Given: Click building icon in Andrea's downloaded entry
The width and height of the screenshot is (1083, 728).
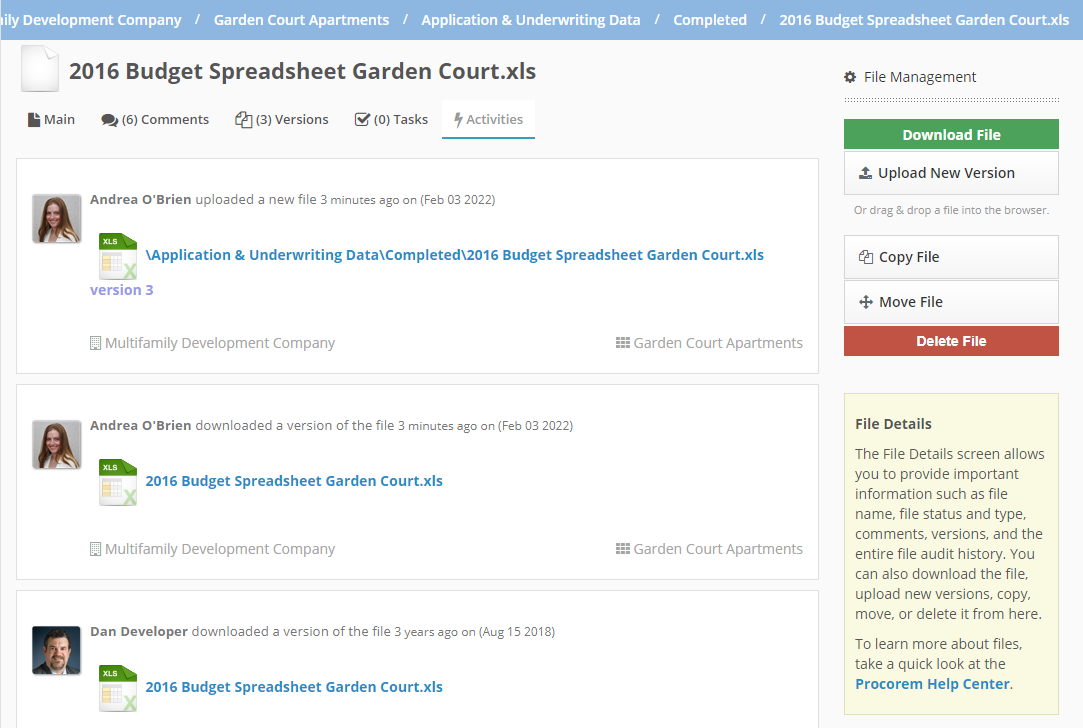Looking at the screenshot, I should (x=95, y=549).
